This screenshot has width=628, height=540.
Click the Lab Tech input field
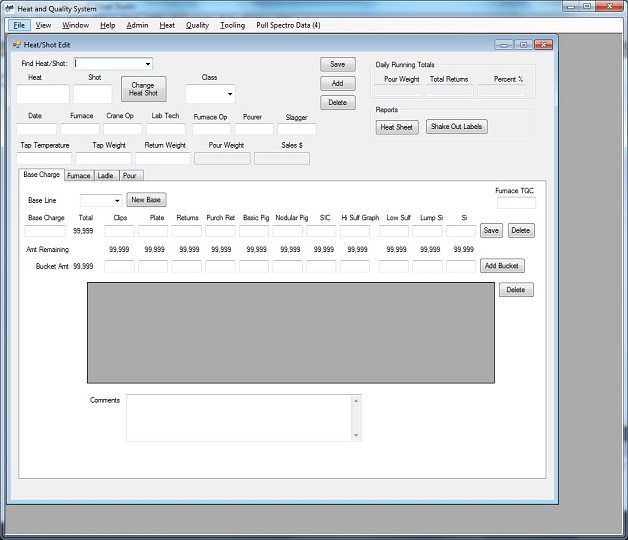coord(166,129)
